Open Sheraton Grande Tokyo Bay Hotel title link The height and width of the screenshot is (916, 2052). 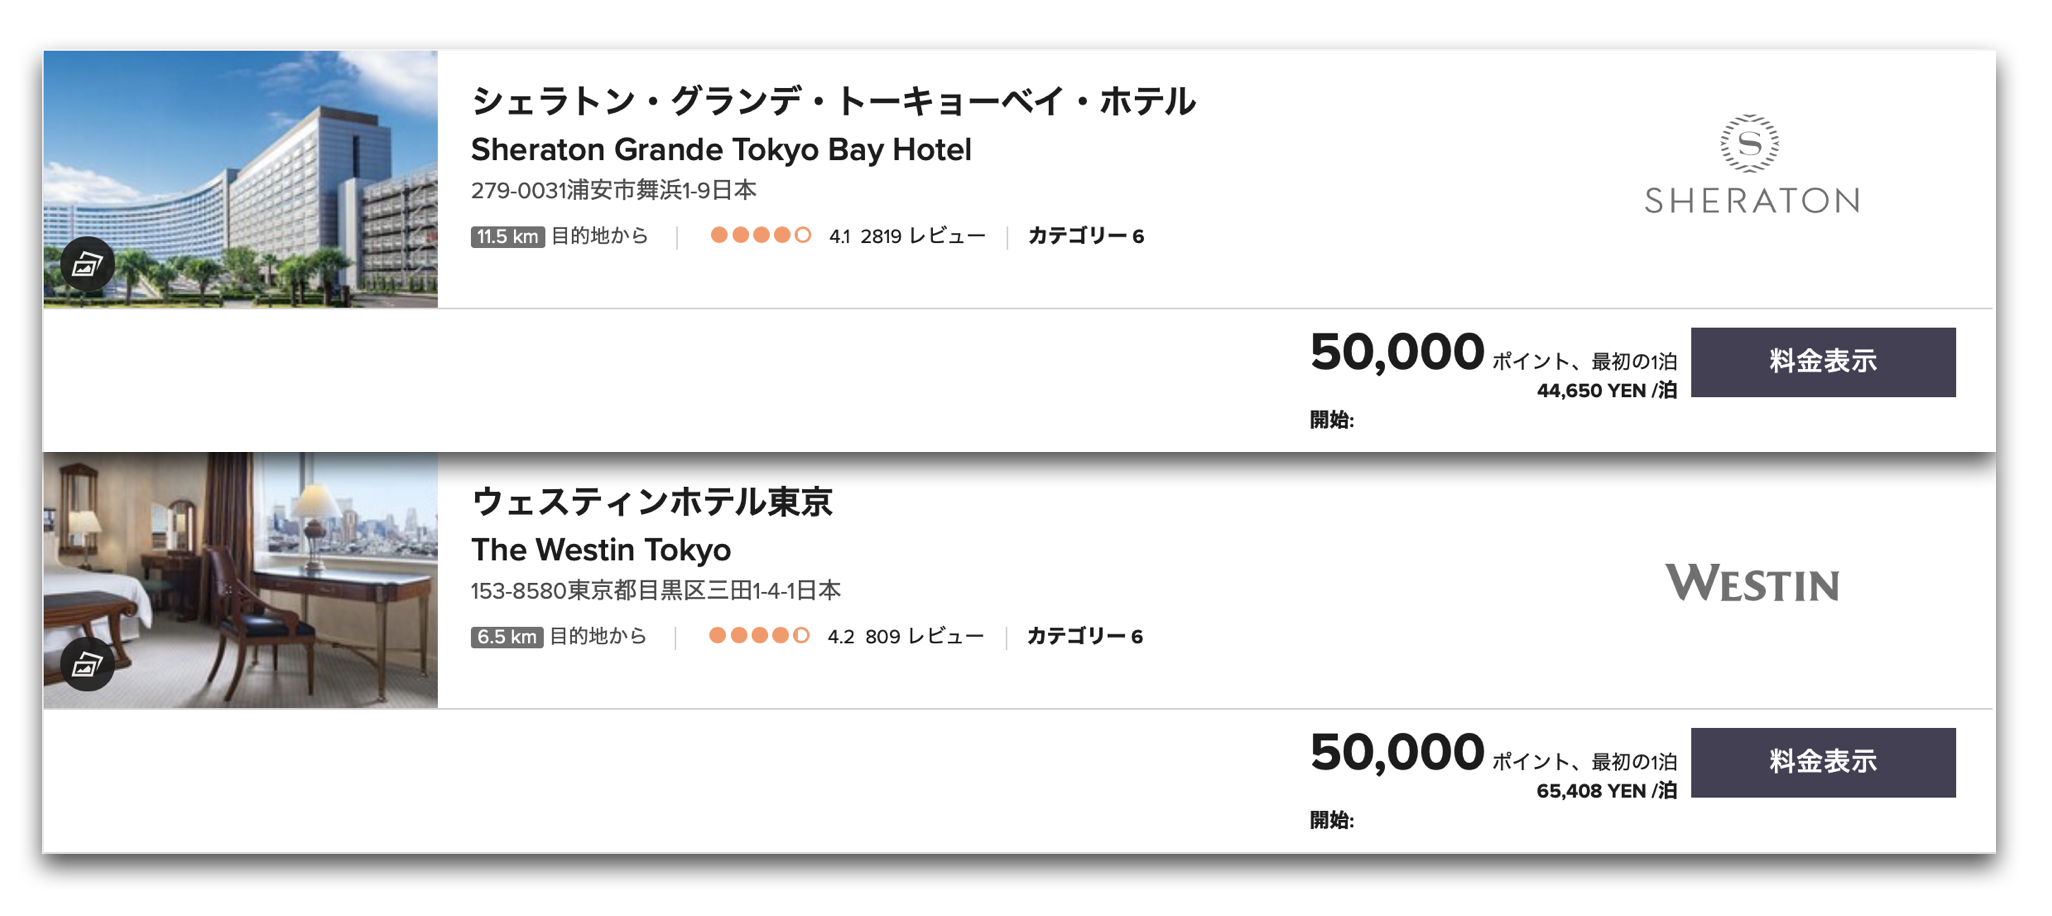pos(721,150)
